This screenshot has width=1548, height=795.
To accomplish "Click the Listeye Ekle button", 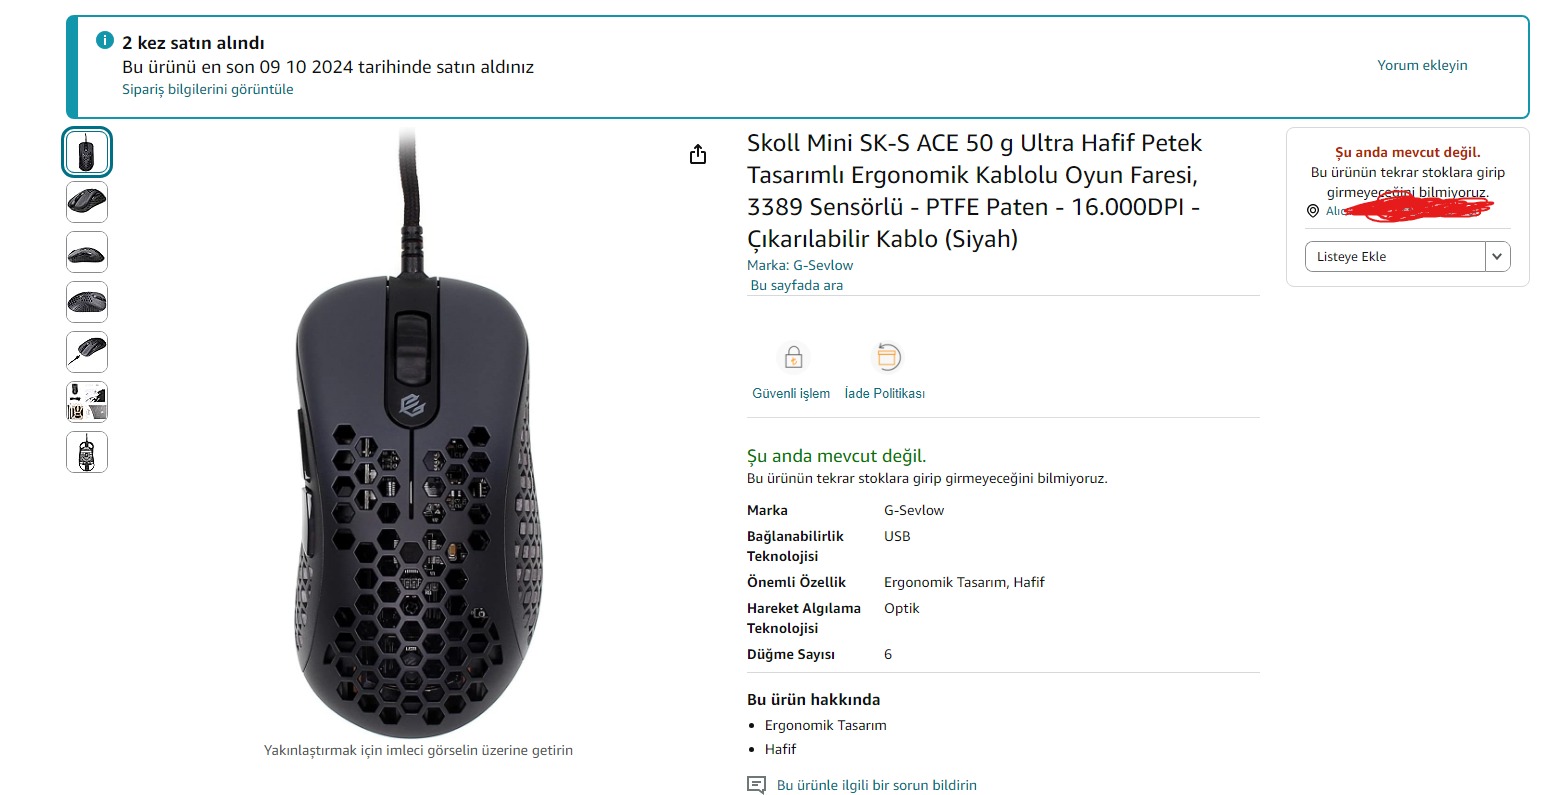I will click(x=1395, y=257).
